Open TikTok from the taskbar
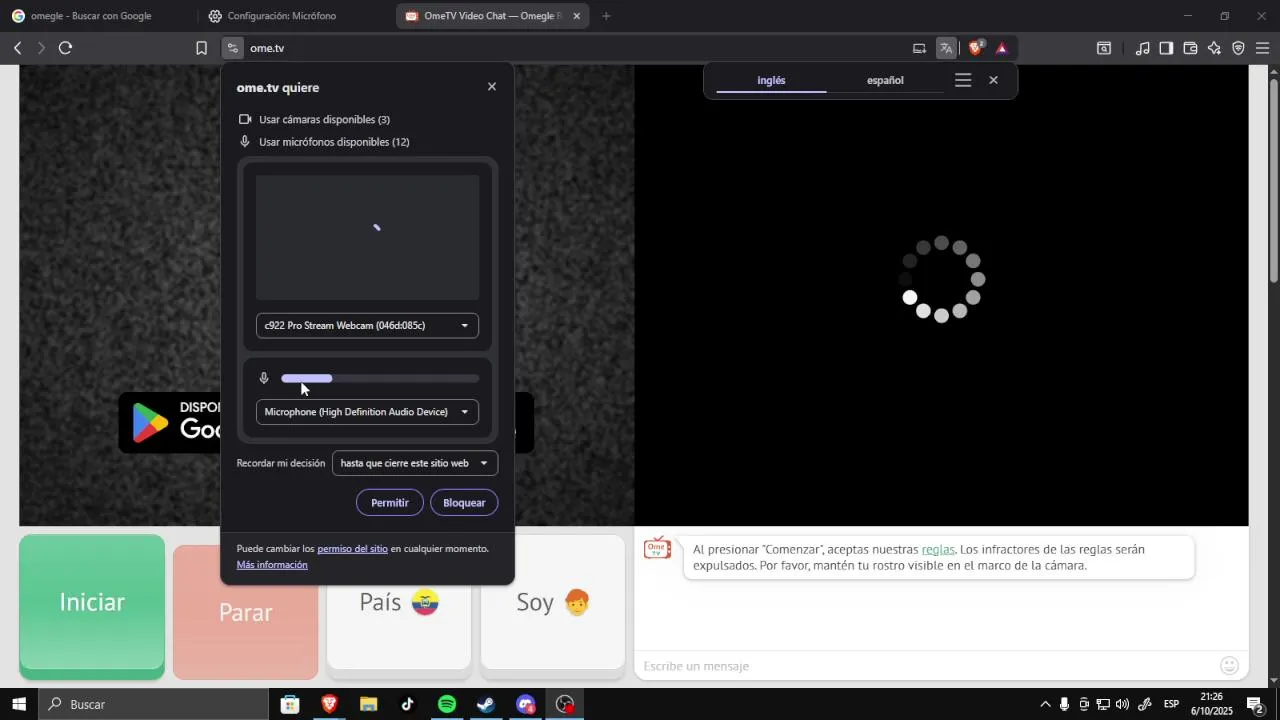Viewport: 1280px width, 720px height. point(407,704)
